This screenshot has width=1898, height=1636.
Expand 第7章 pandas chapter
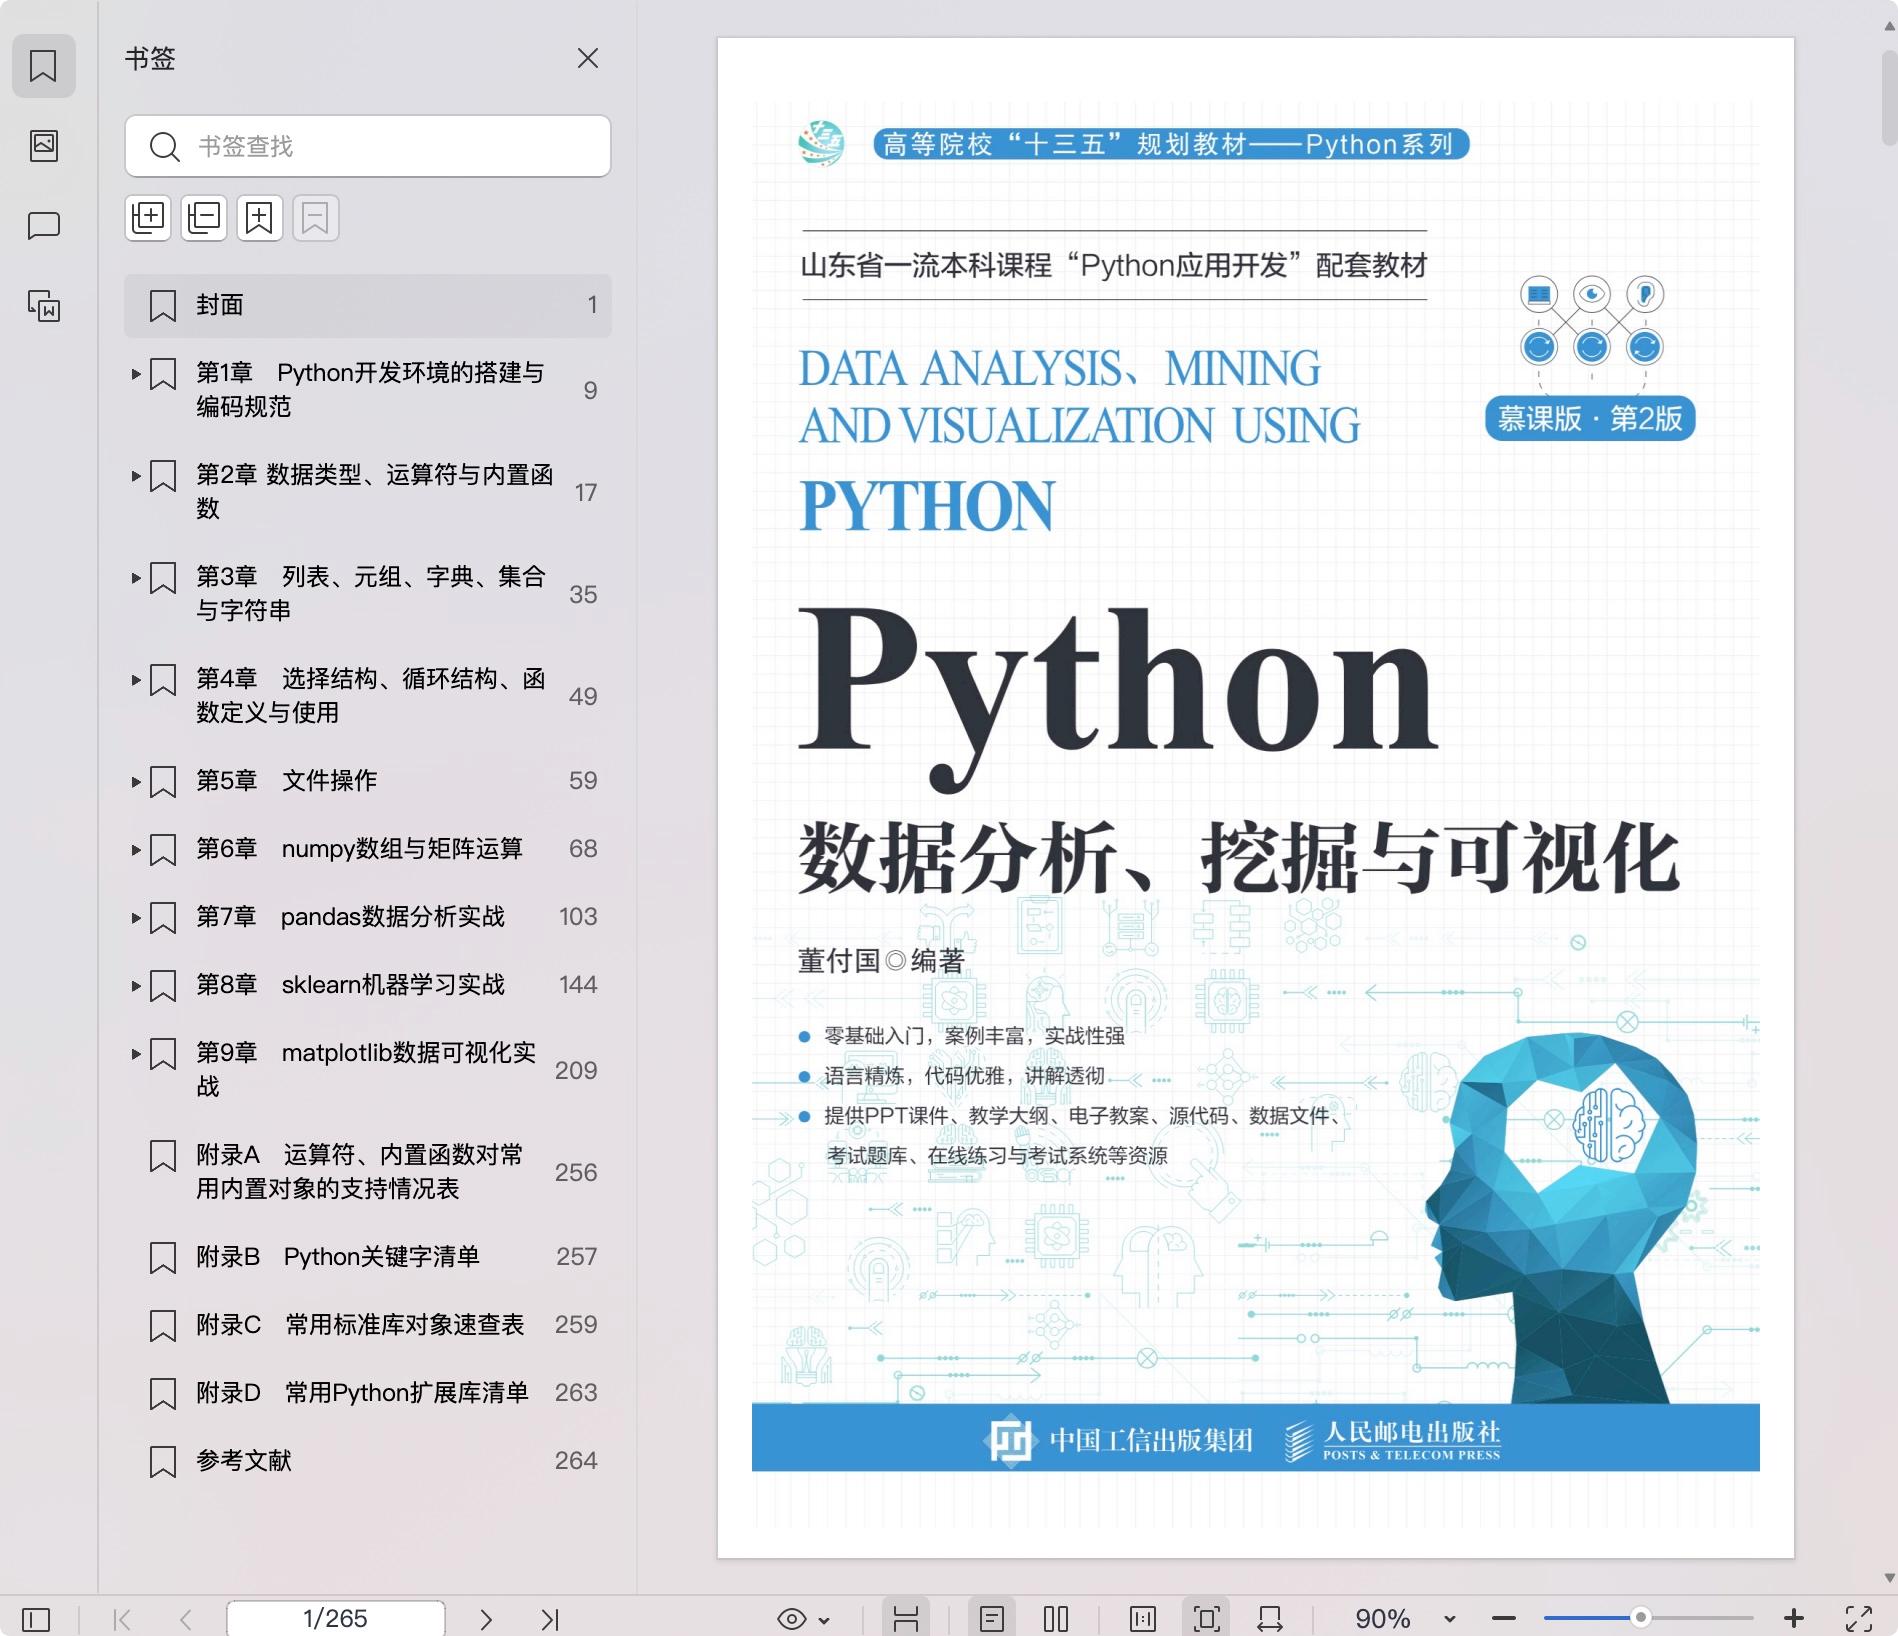136,918
